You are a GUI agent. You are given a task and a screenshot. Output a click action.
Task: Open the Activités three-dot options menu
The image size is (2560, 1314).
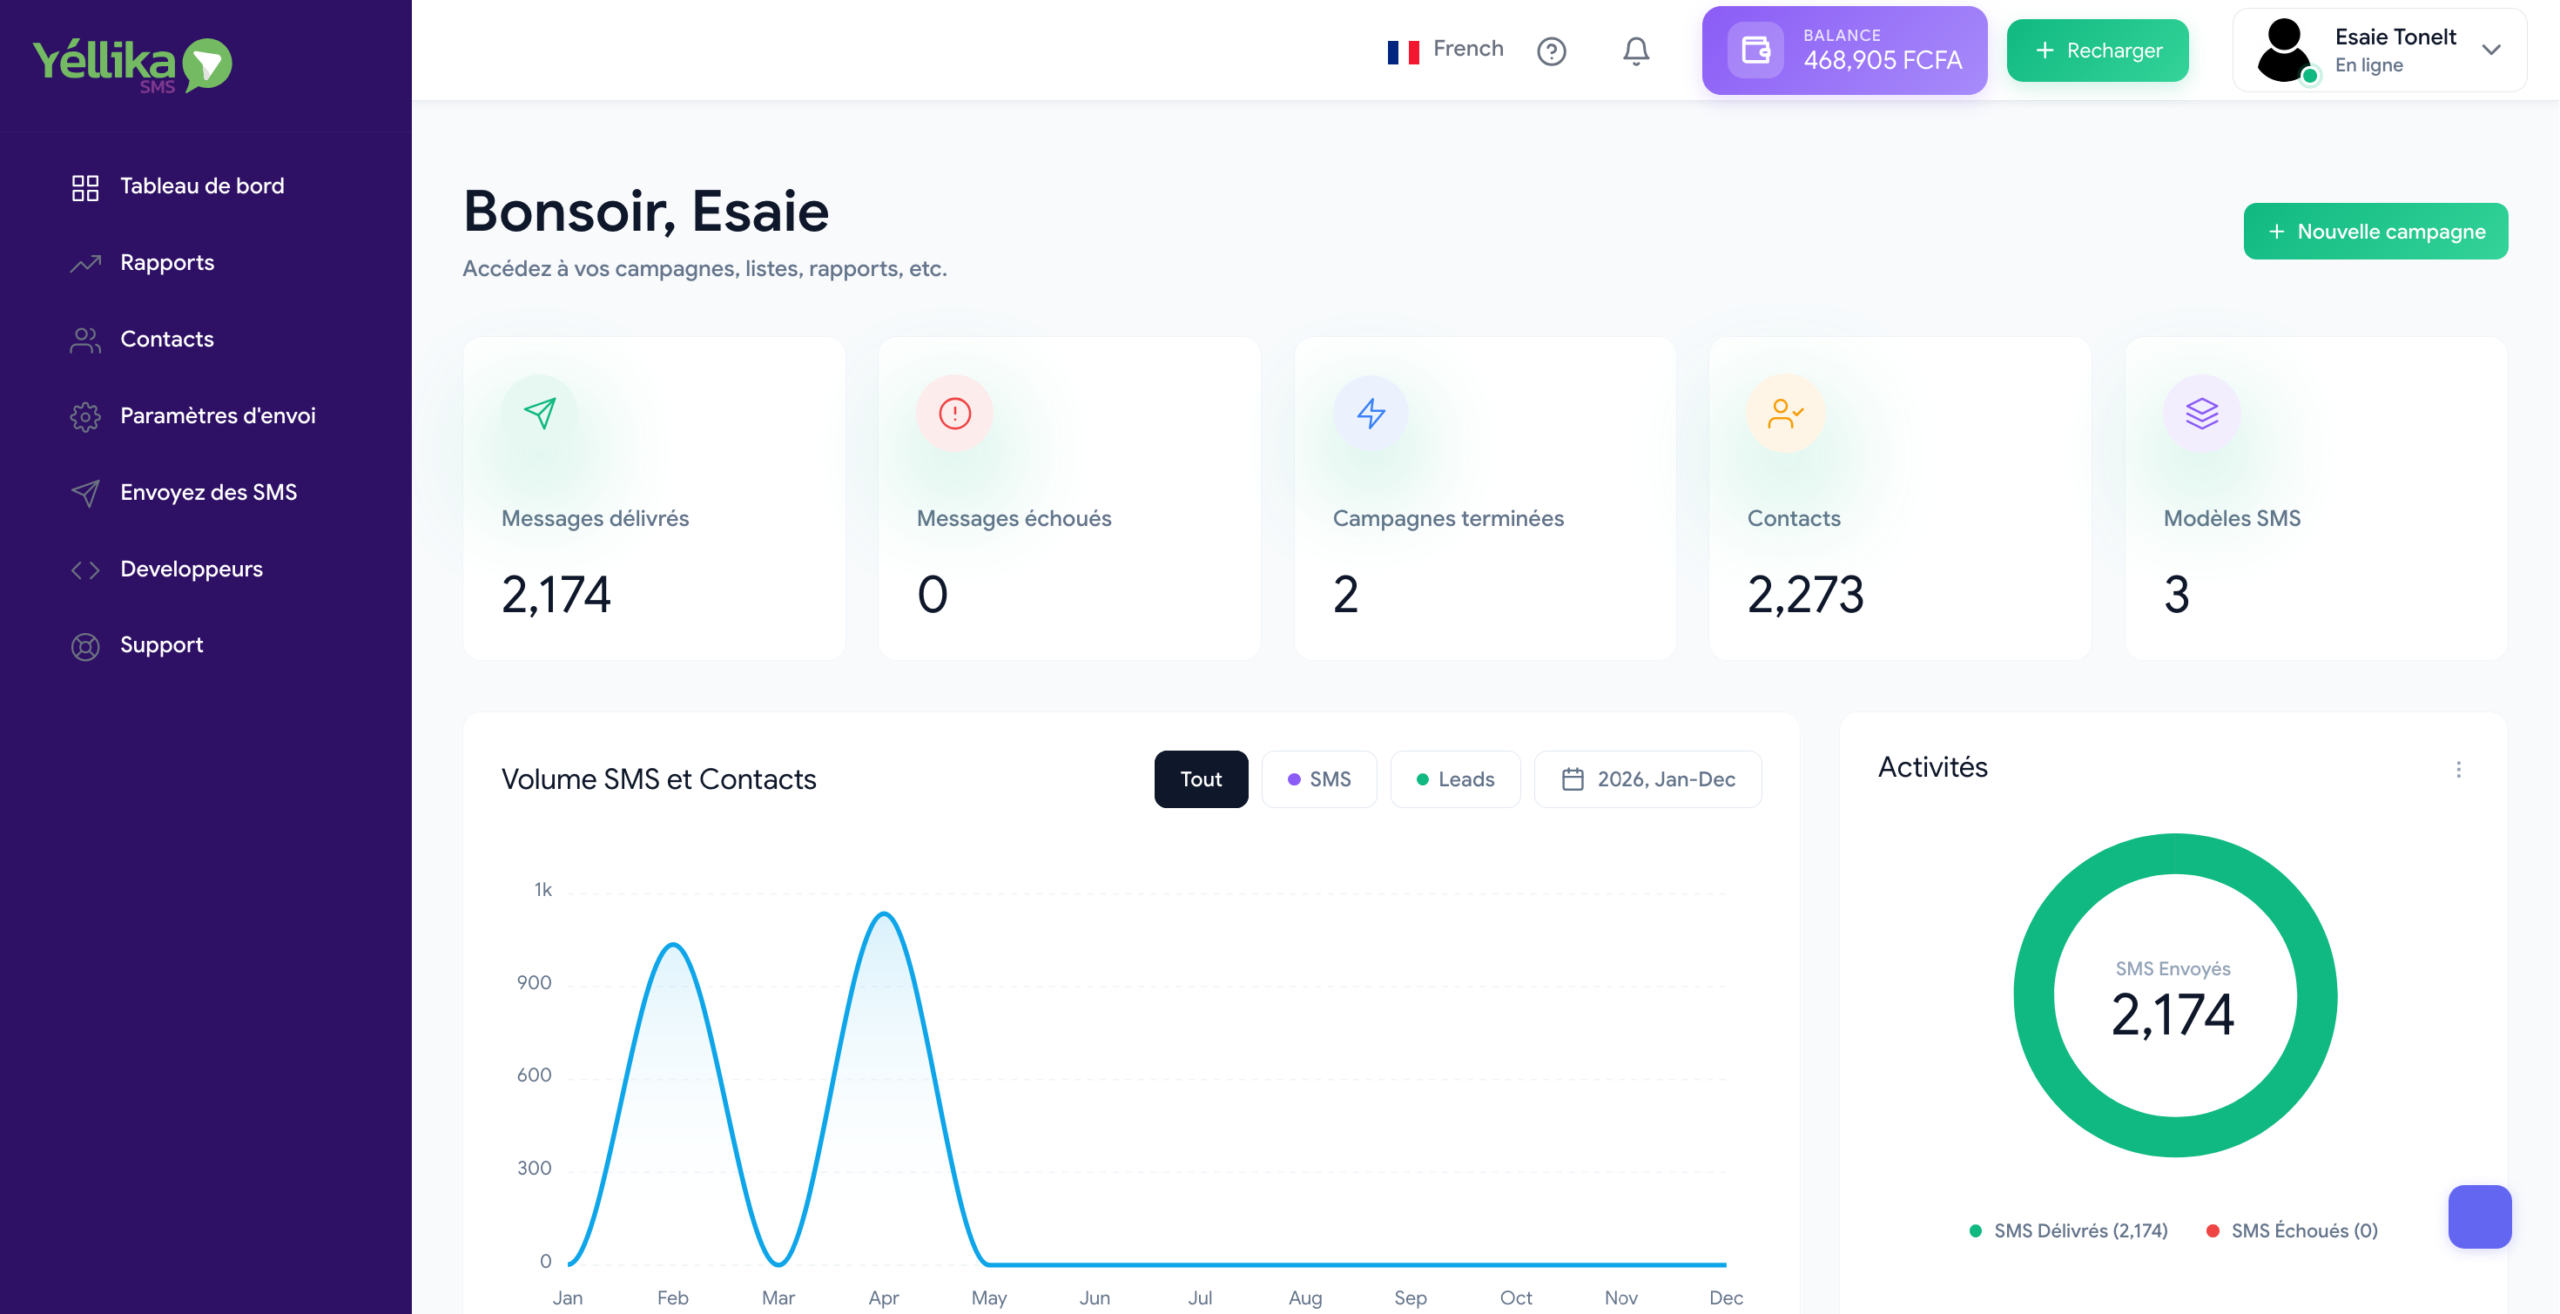2458,769
